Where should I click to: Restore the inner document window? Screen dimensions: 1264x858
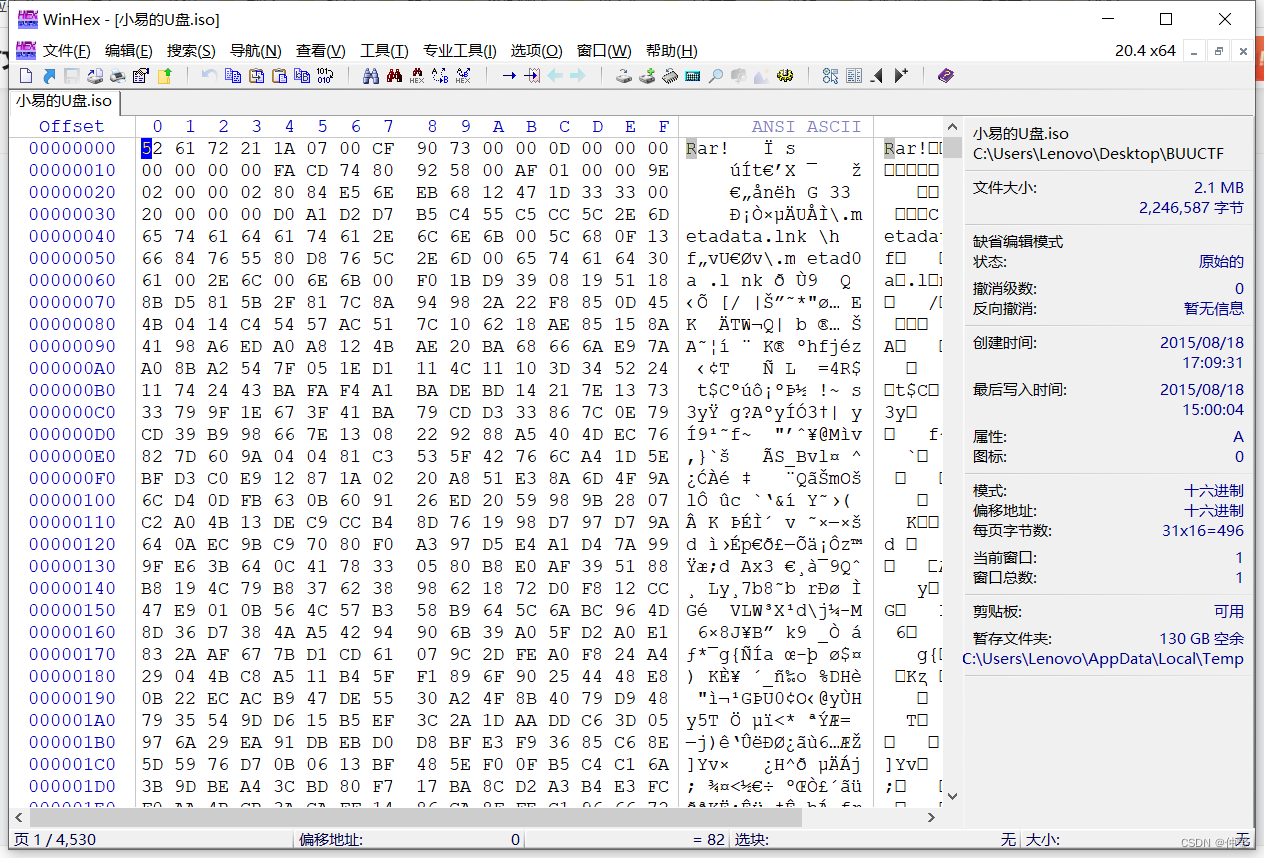[1219, 51]
